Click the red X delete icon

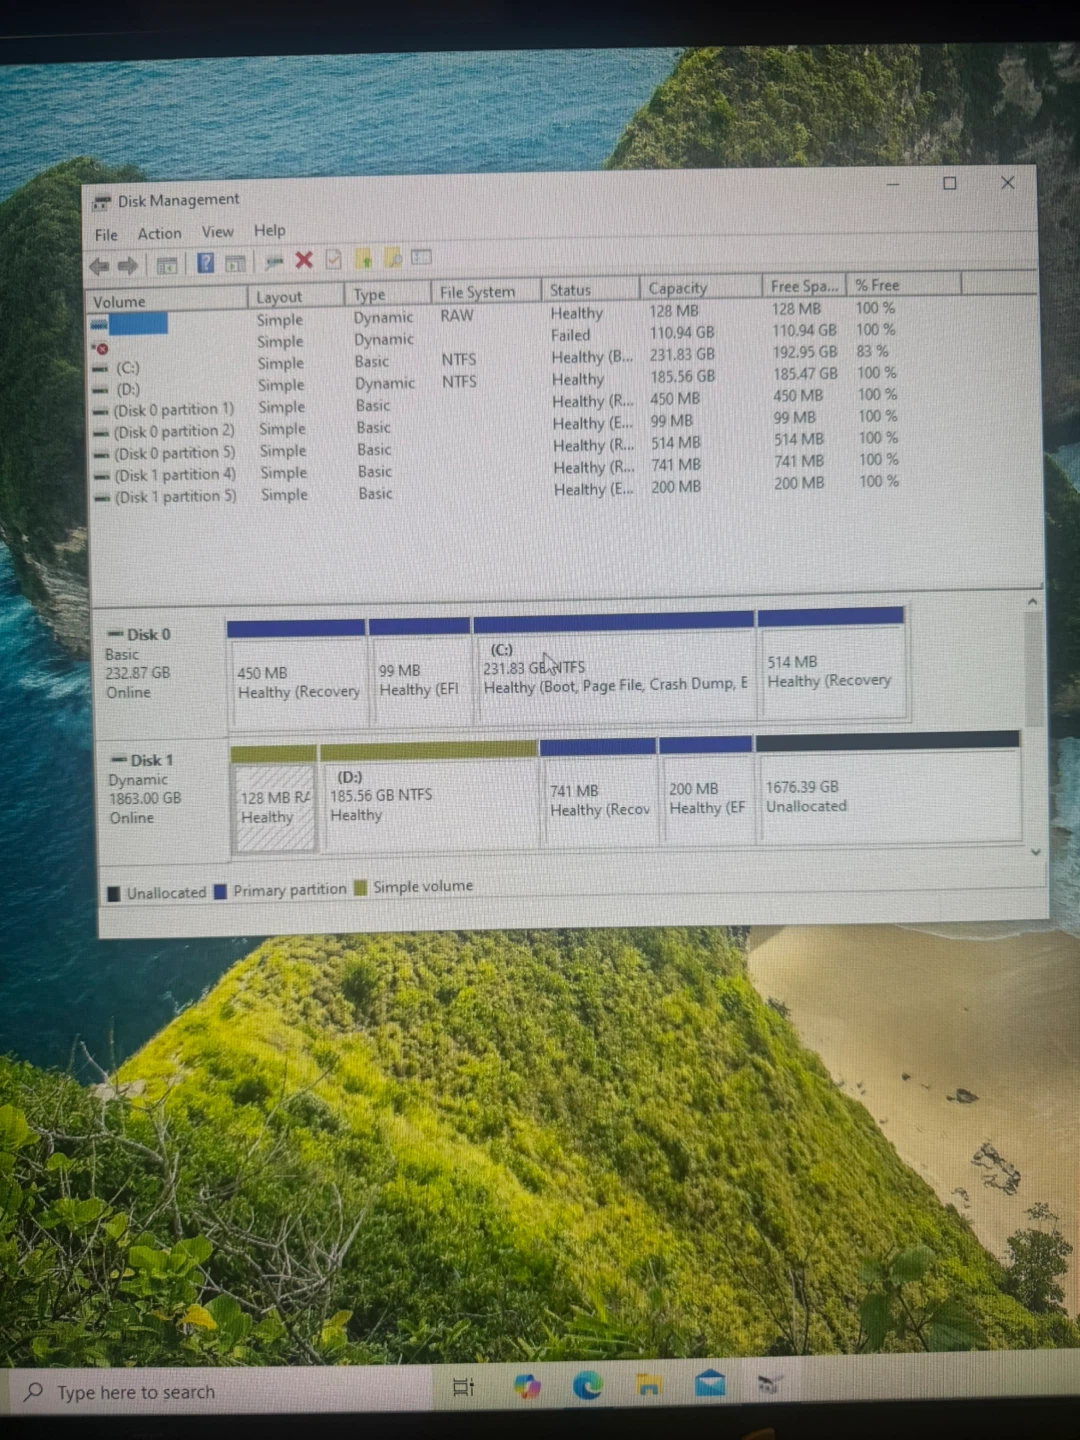tap(304, 260)
